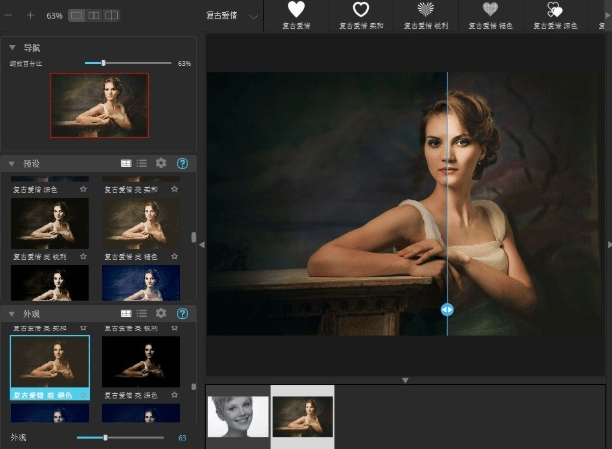Switch to split compare view mode
The image size is (612, 449).
[x=111, y=16]
